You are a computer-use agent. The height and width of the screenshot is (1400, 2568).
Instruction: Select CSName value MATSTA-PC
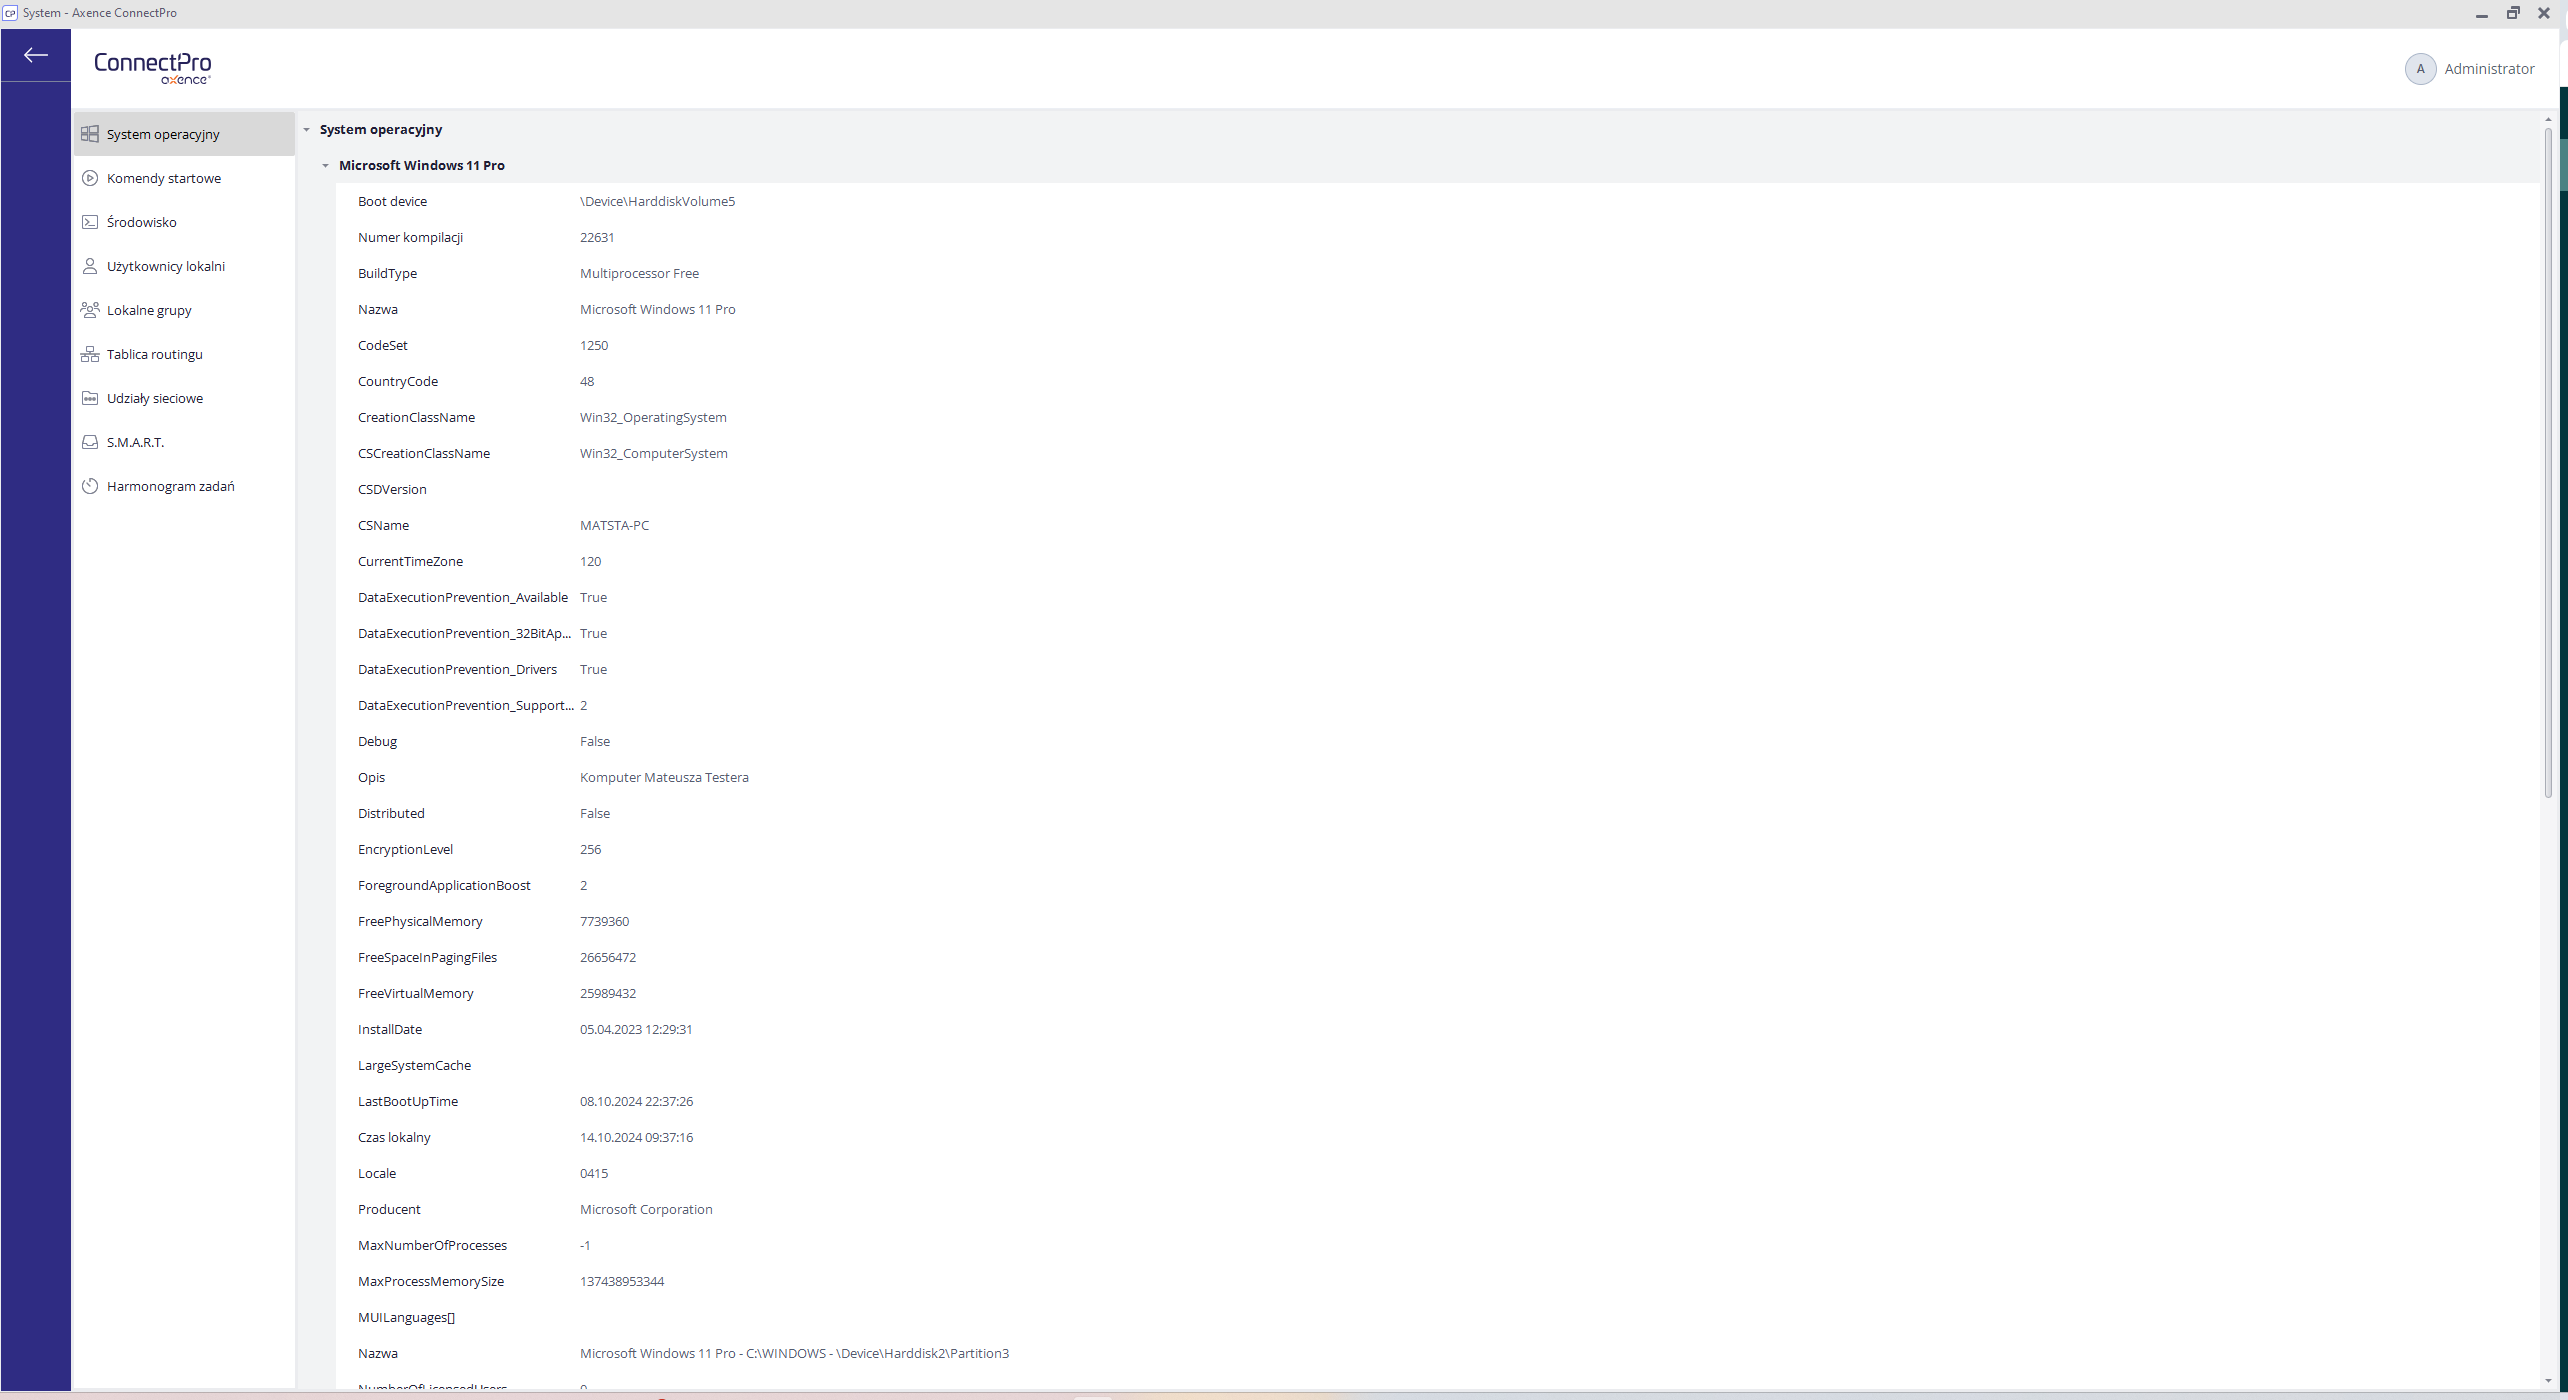pyautogui.click(x=614, y=526)
